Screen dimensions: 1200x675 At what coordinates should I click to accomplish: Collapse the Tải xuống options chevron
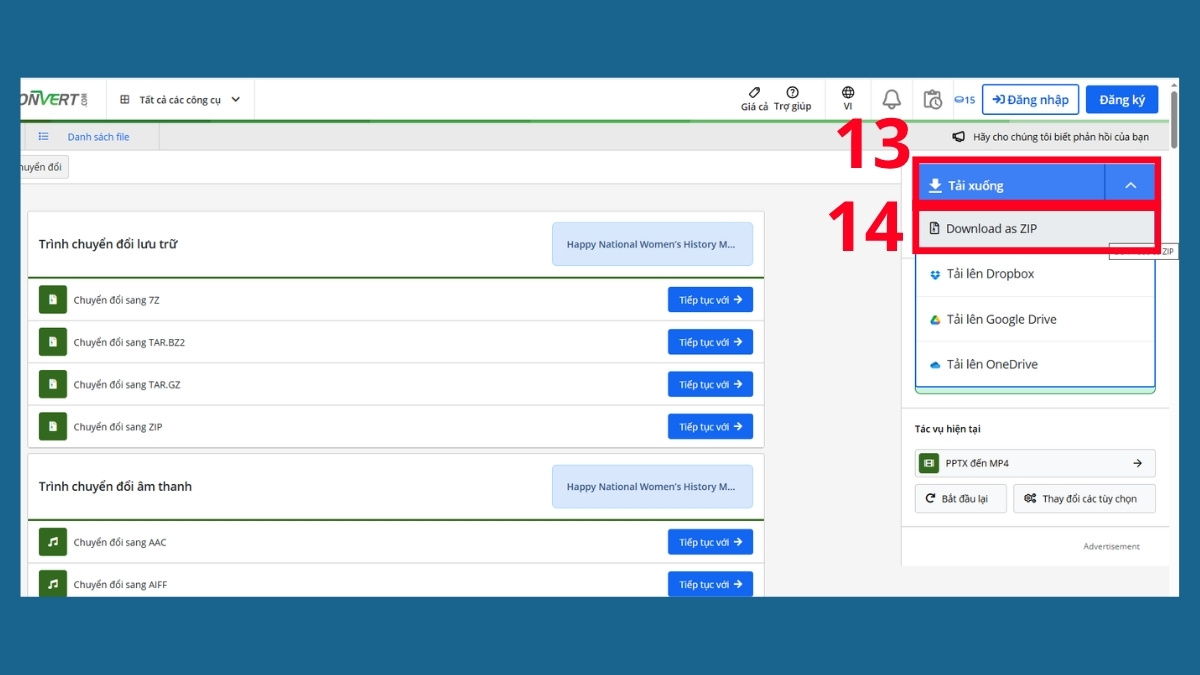click(x=1131, y=185)
